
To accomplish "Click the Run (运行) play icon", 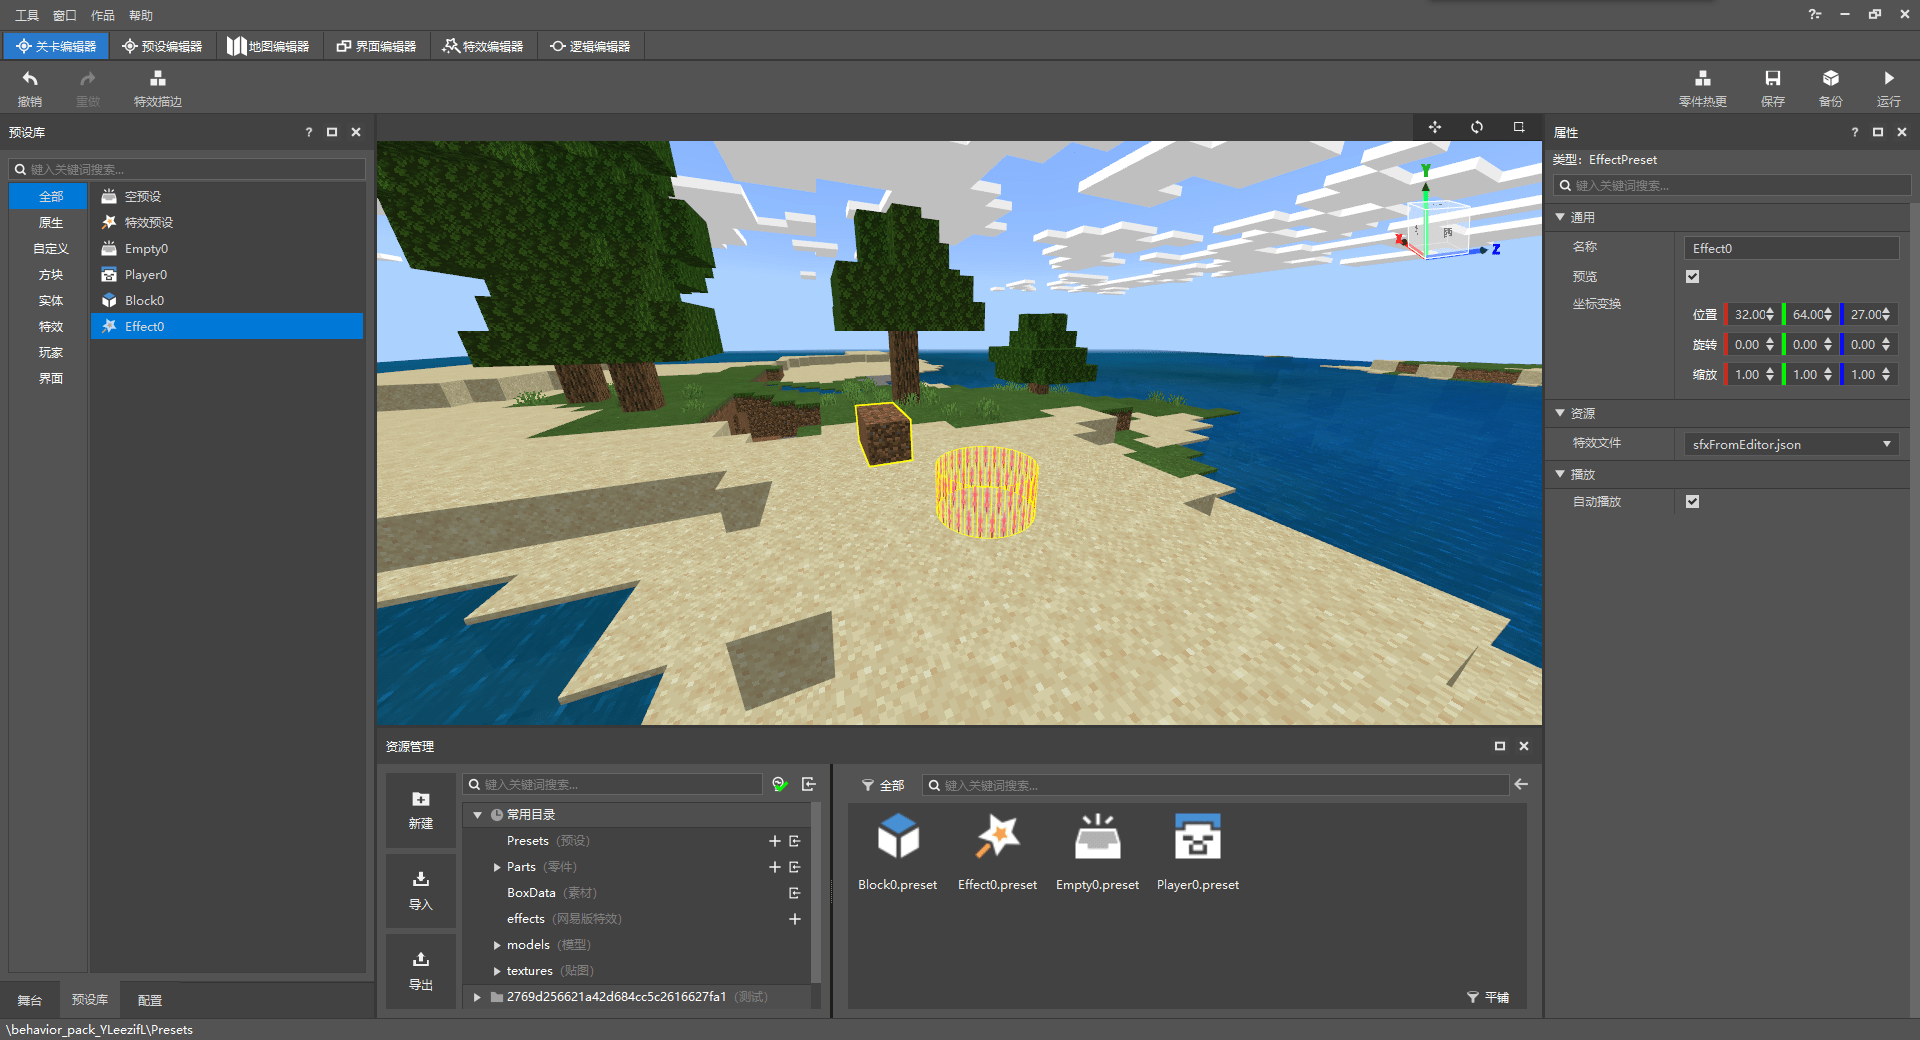I will click(1888, 80).
